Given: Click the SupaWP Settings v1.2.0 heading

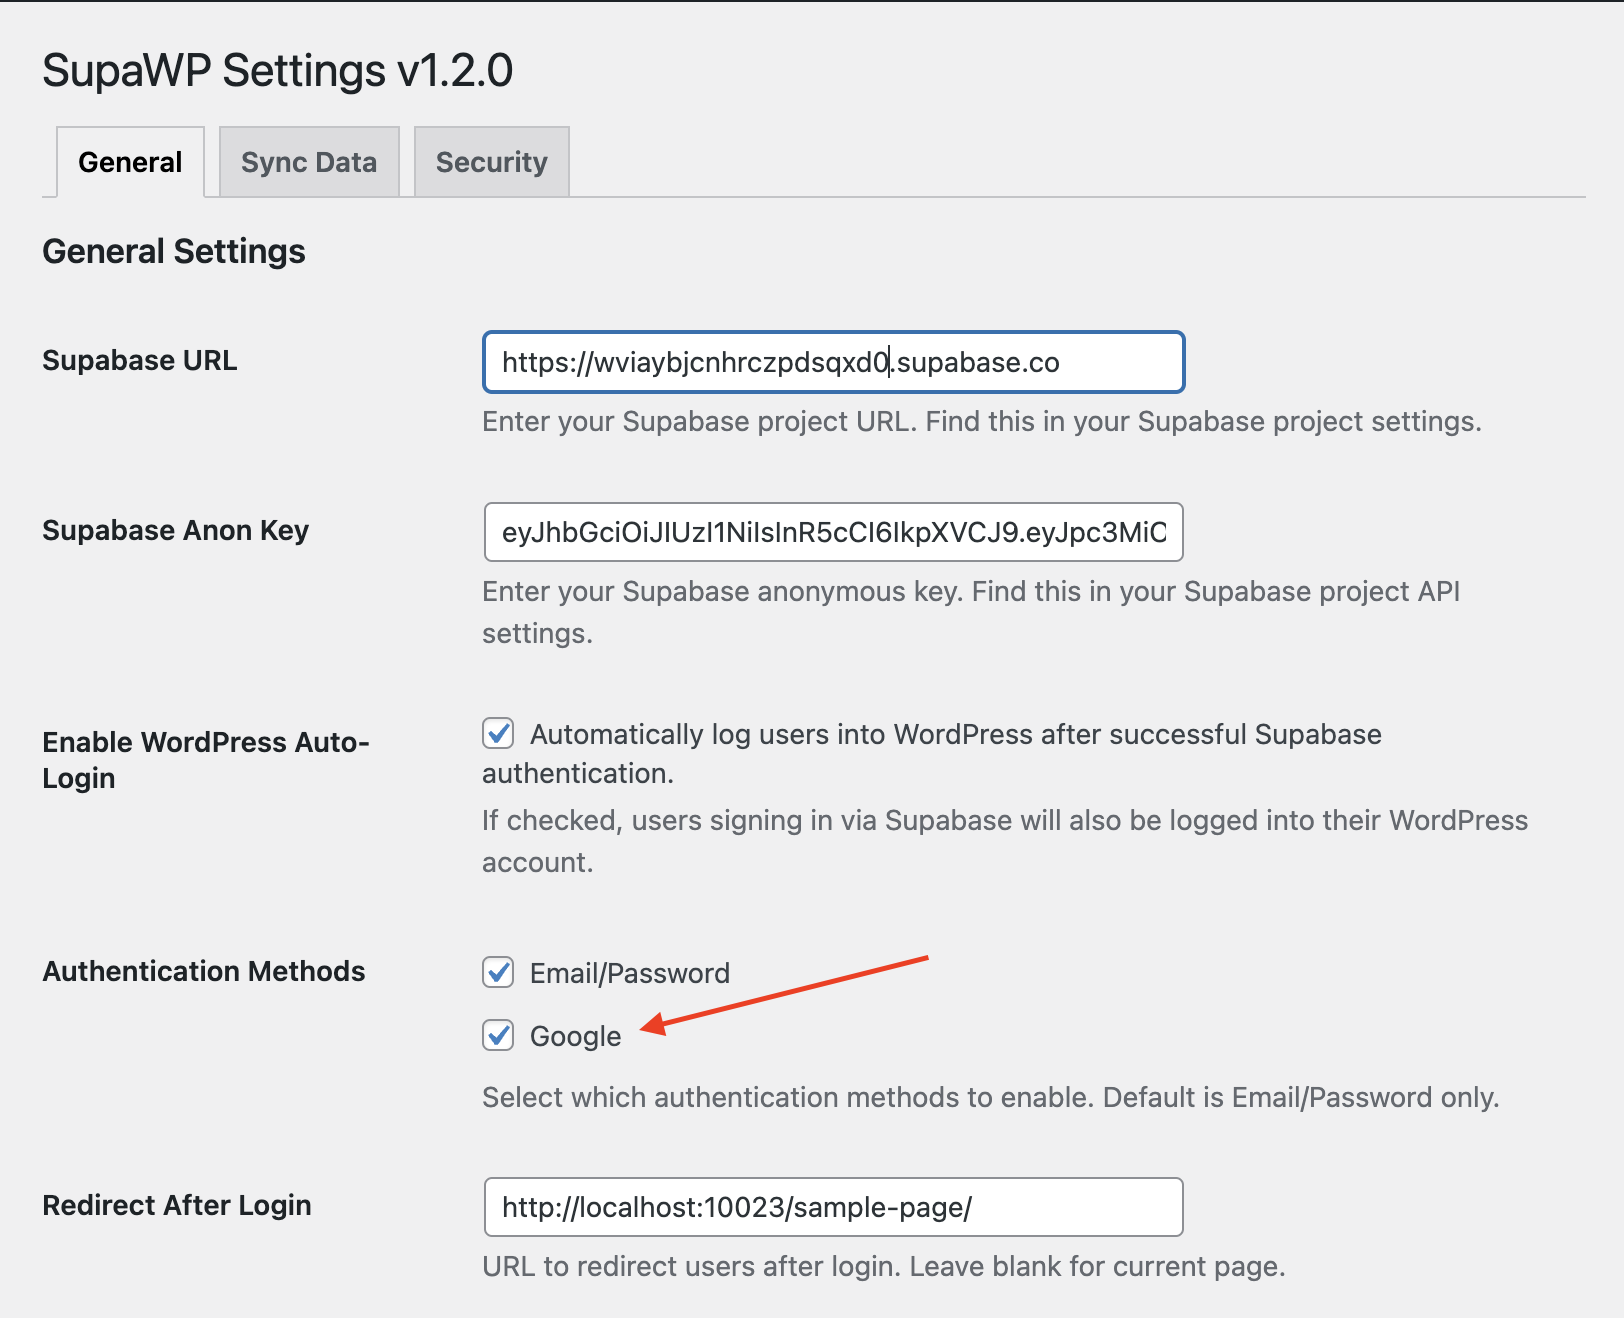Looking at the screenshot, I should (277, 70).
